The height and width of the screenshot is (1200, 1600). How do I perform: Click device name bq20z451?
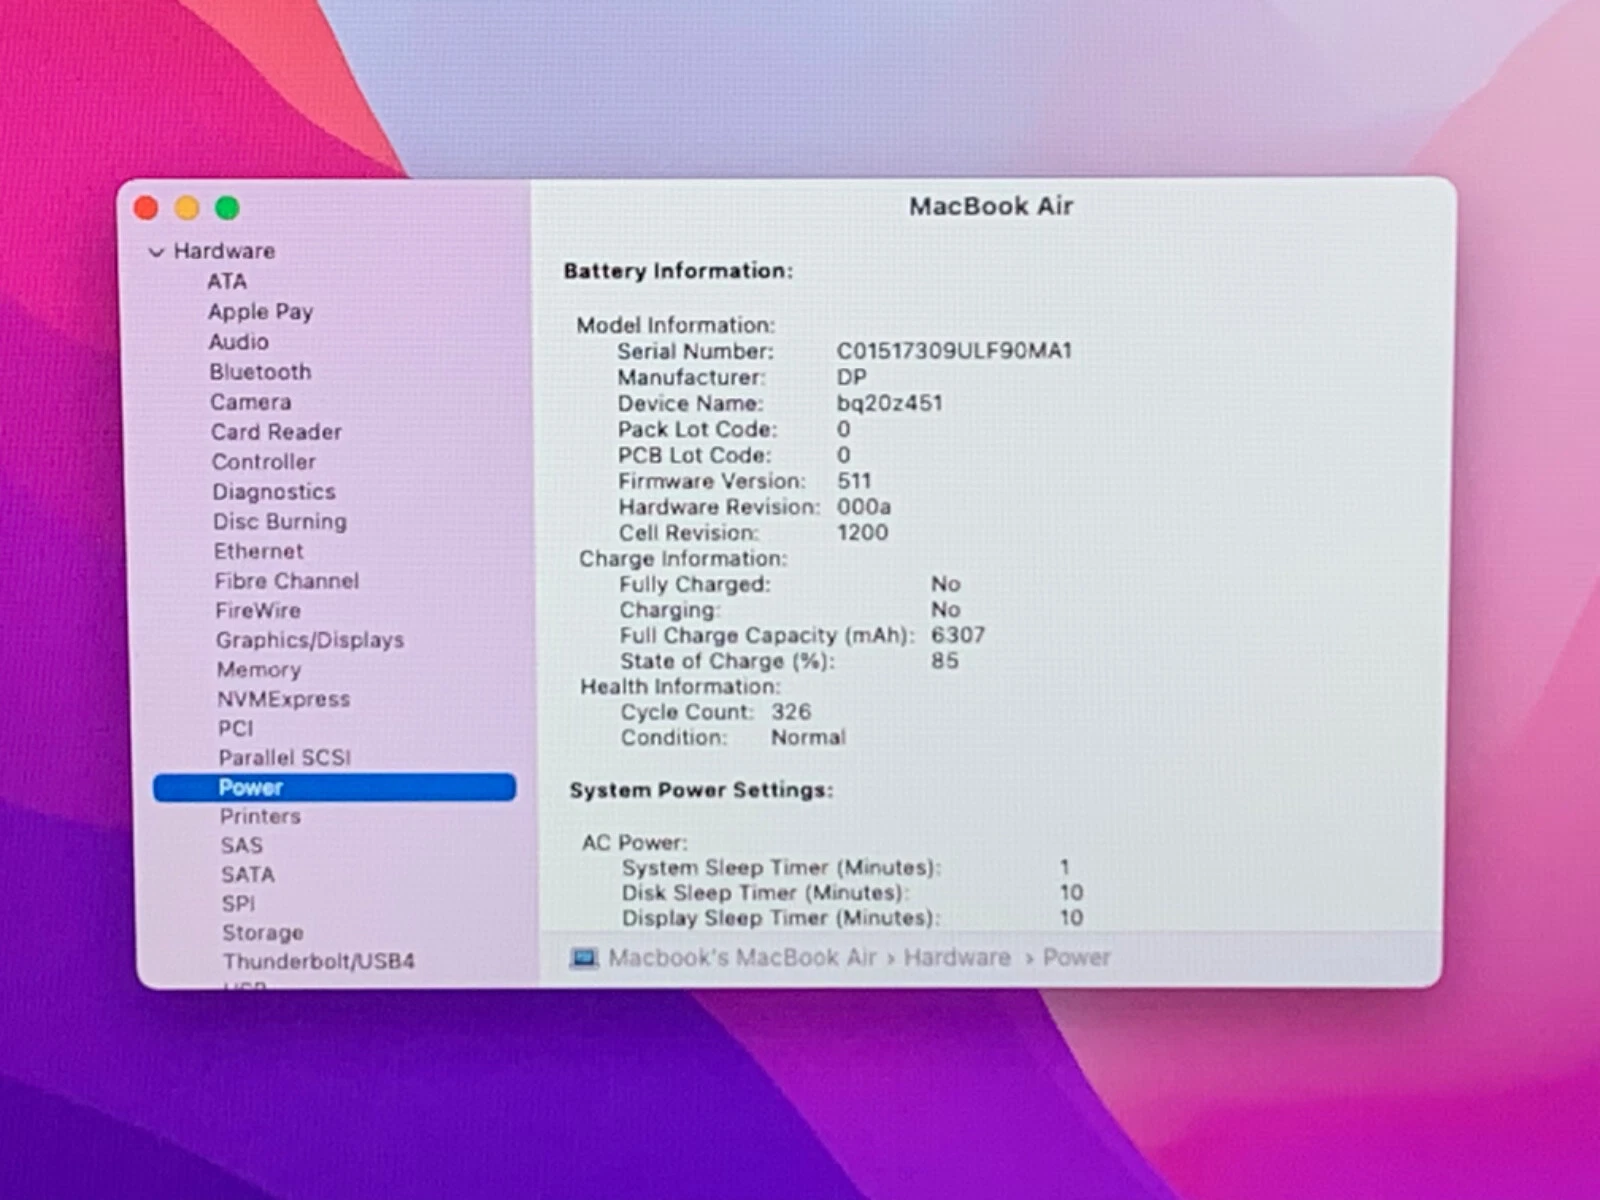889,403
